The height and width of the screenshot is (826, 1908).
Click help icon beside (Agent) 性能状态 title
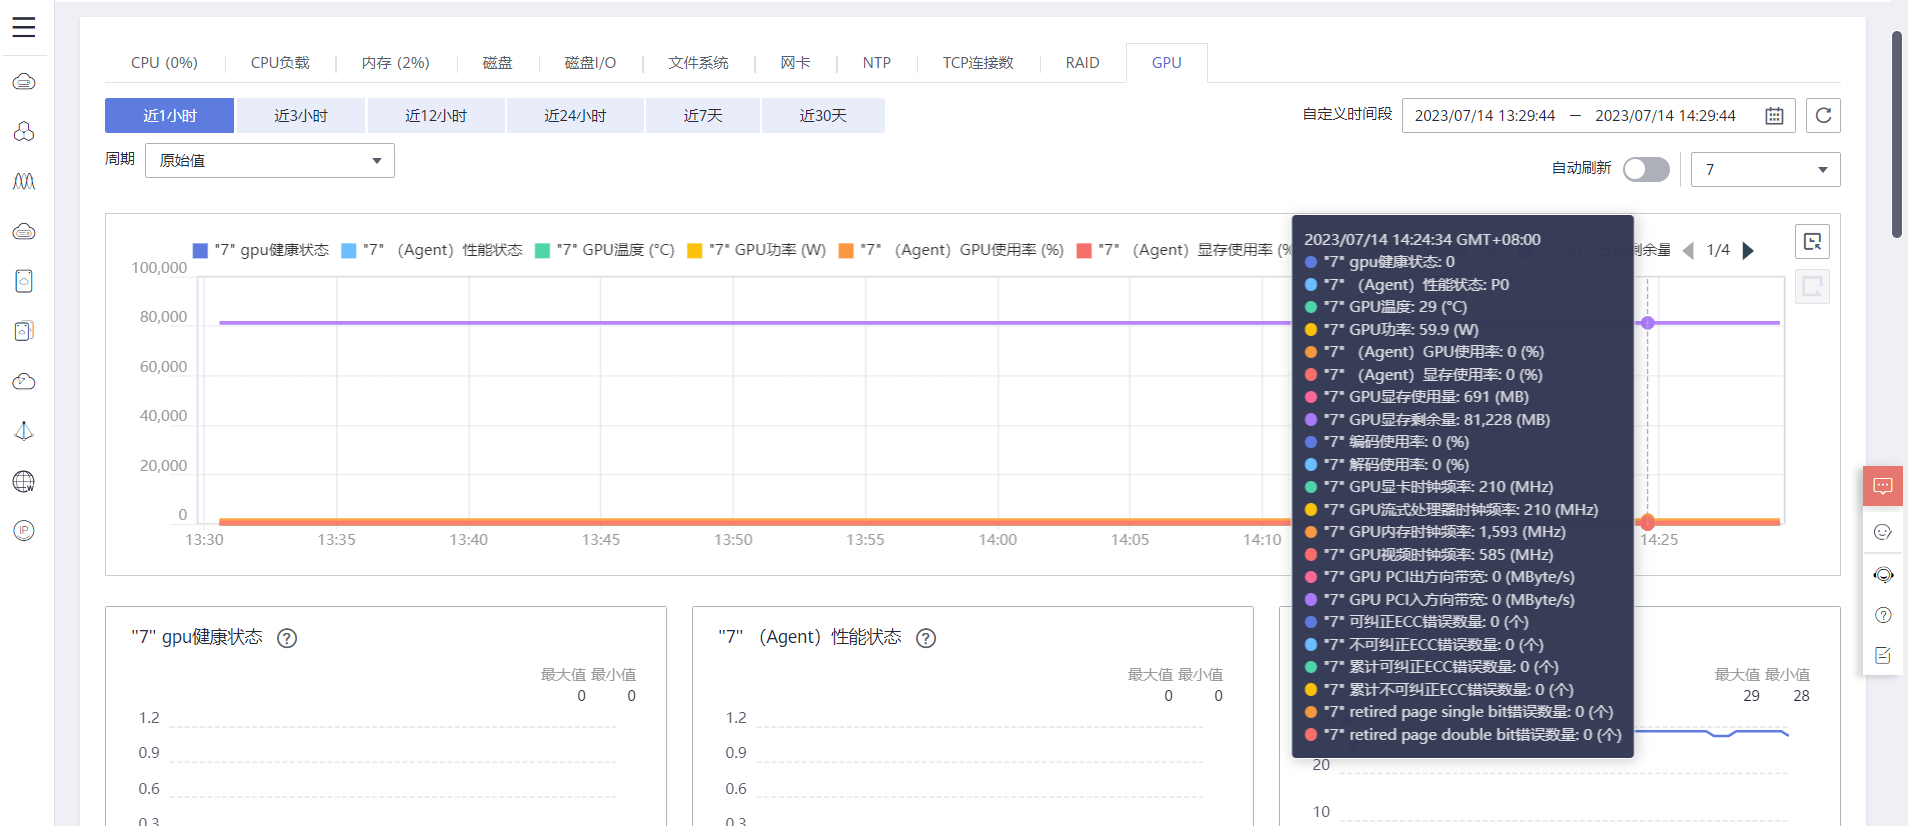pyautogui.click(x=926, y=638)
